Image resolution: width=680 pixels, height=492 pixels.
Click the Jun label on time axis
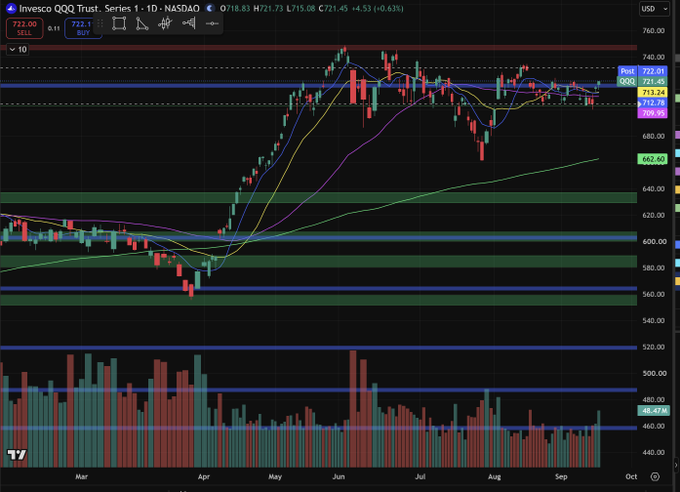tap(339, 476)
